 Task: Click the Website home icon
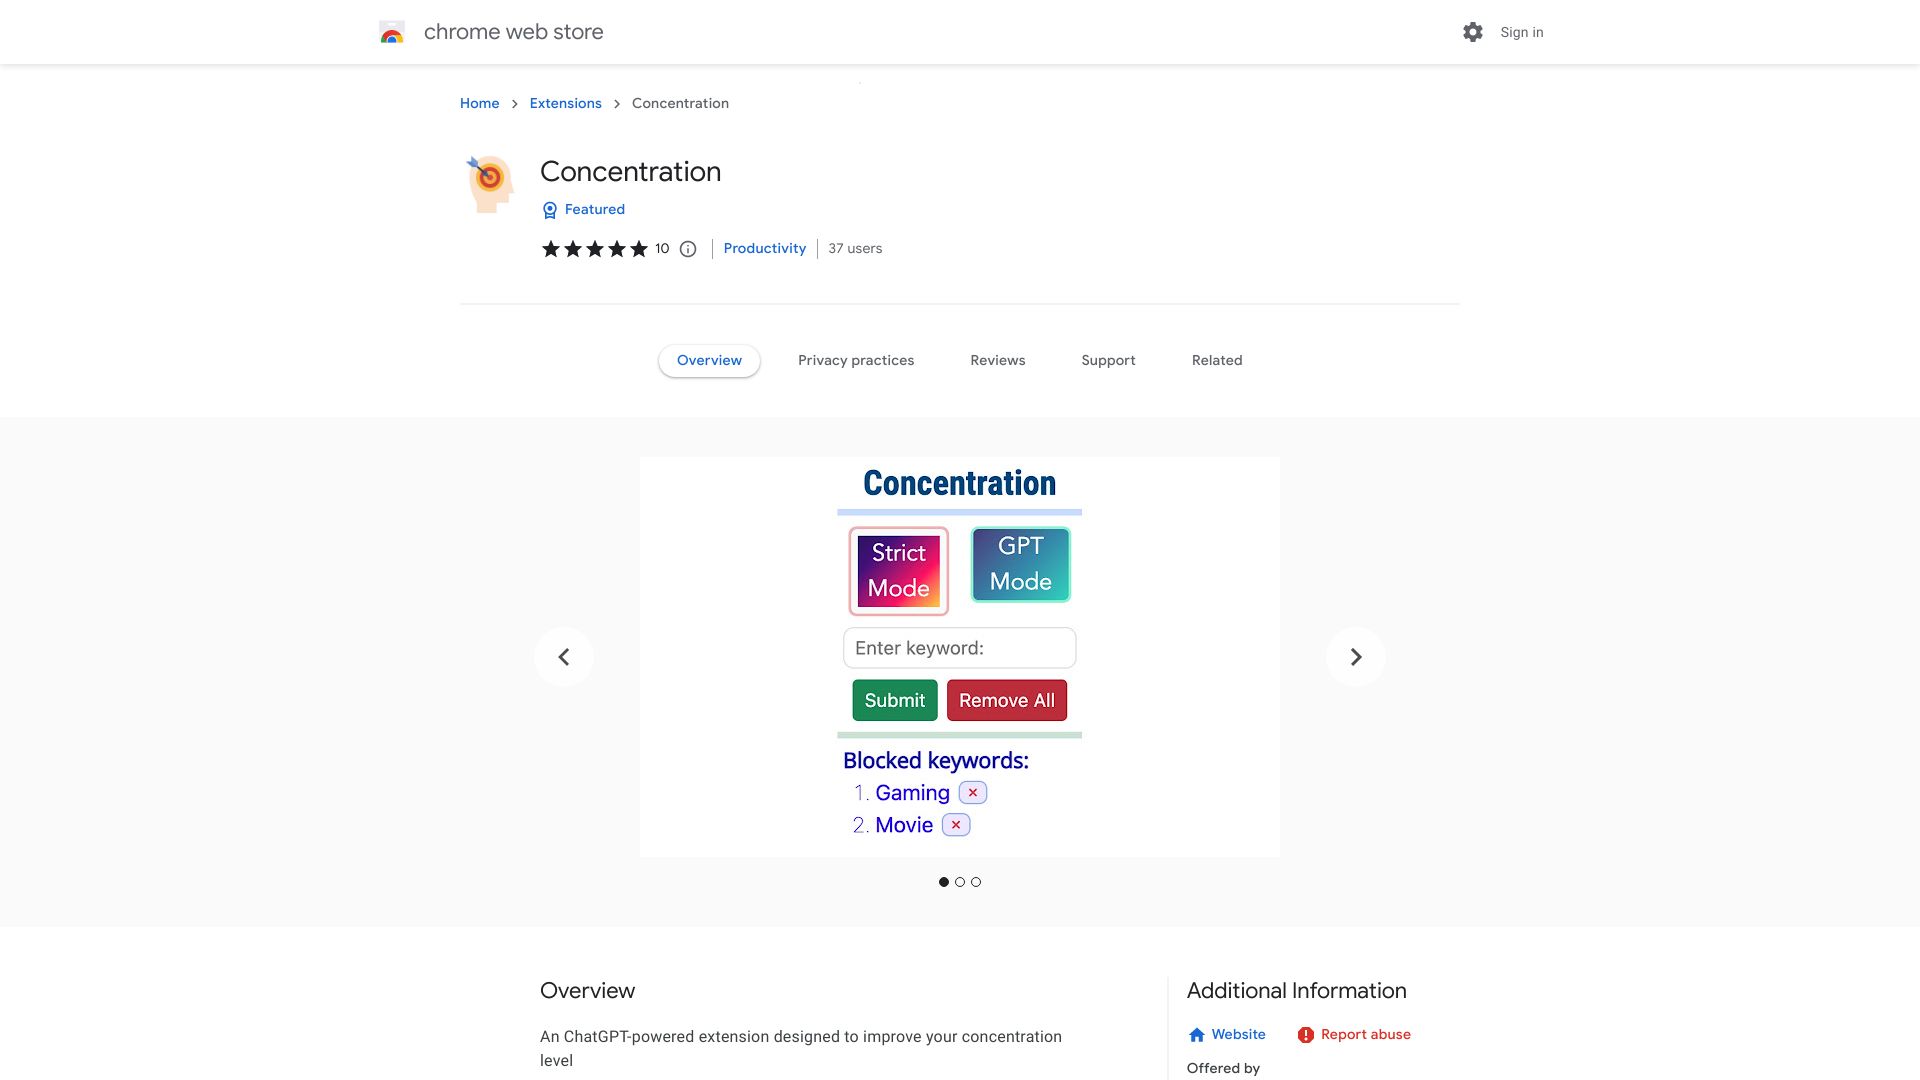[x=1196, y=1035]
